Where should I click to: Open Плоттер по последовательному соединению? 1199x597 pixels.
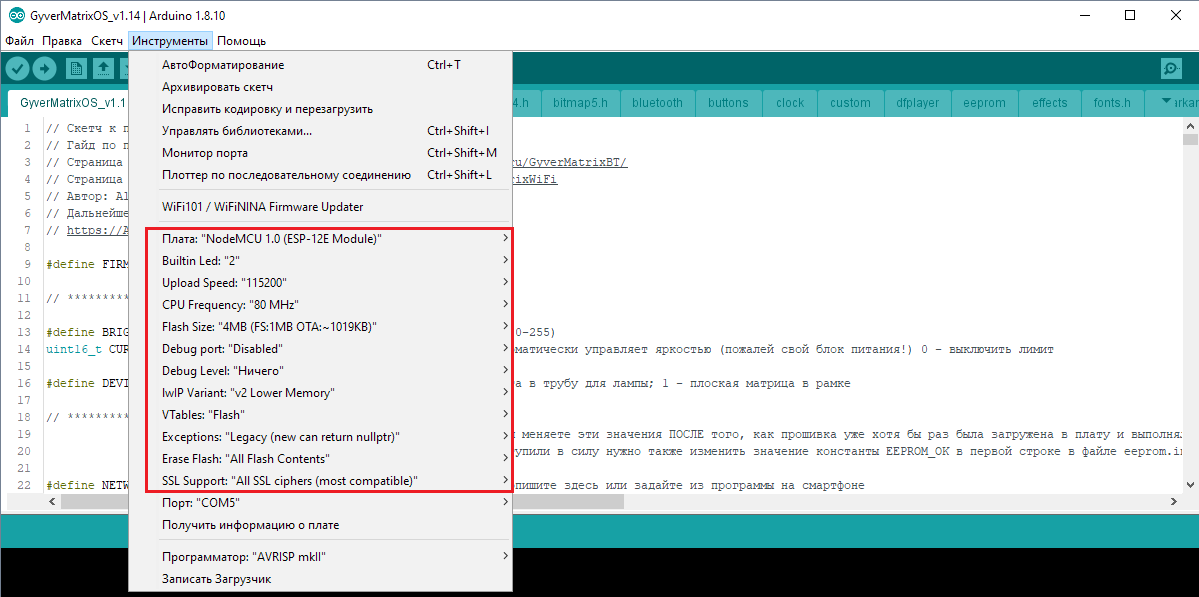[x=320, y=175]
